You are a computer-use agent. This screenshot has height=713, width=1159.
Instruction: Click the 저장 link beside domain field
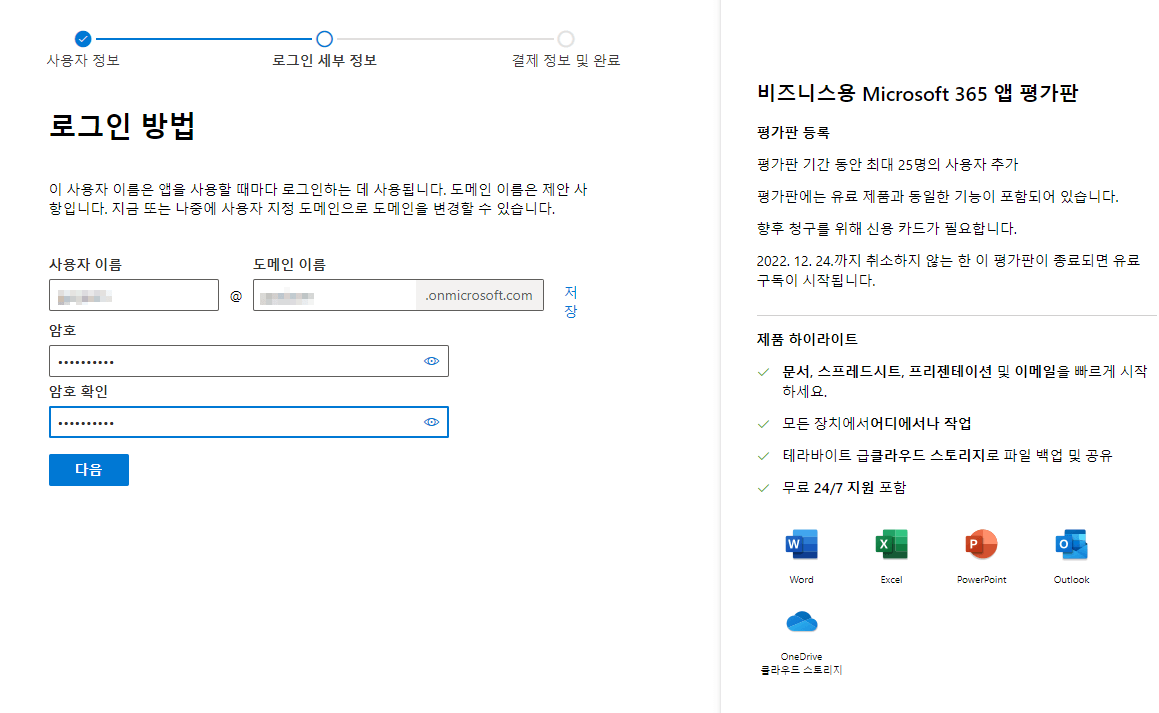click(x=570, y=300)
